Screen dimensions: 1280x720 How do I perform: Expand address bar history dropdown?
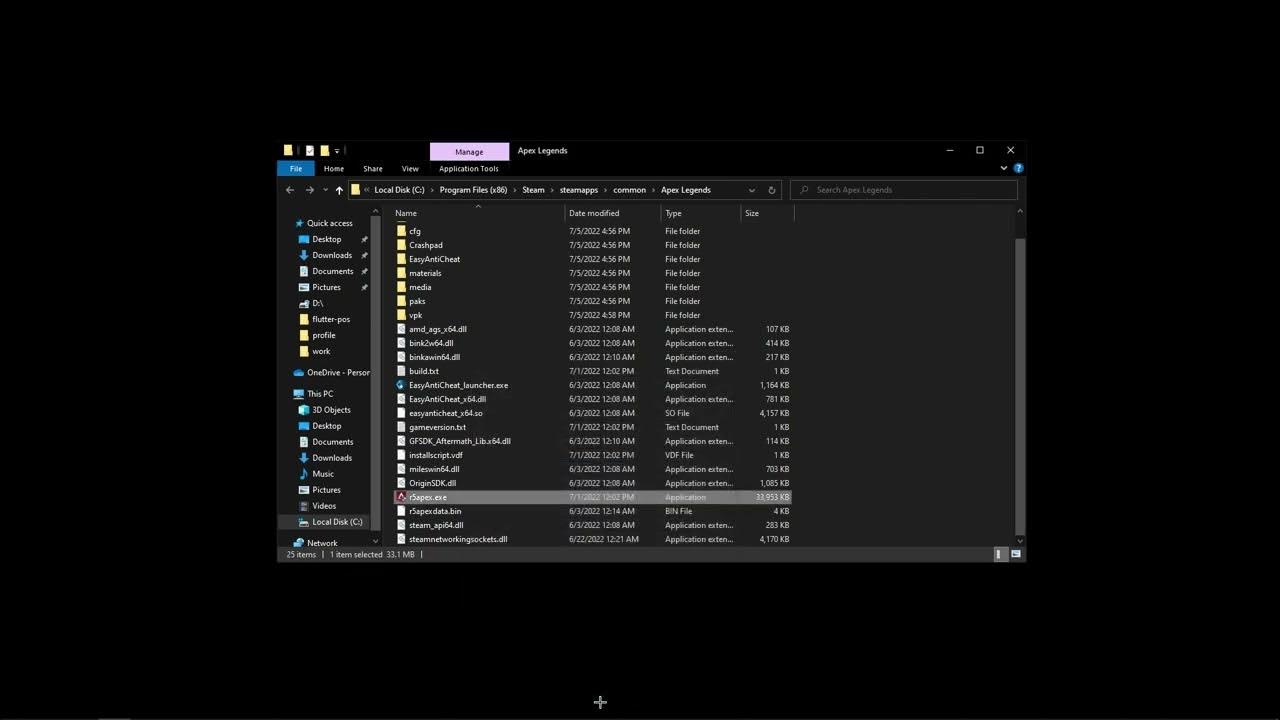tap(751, 190)
